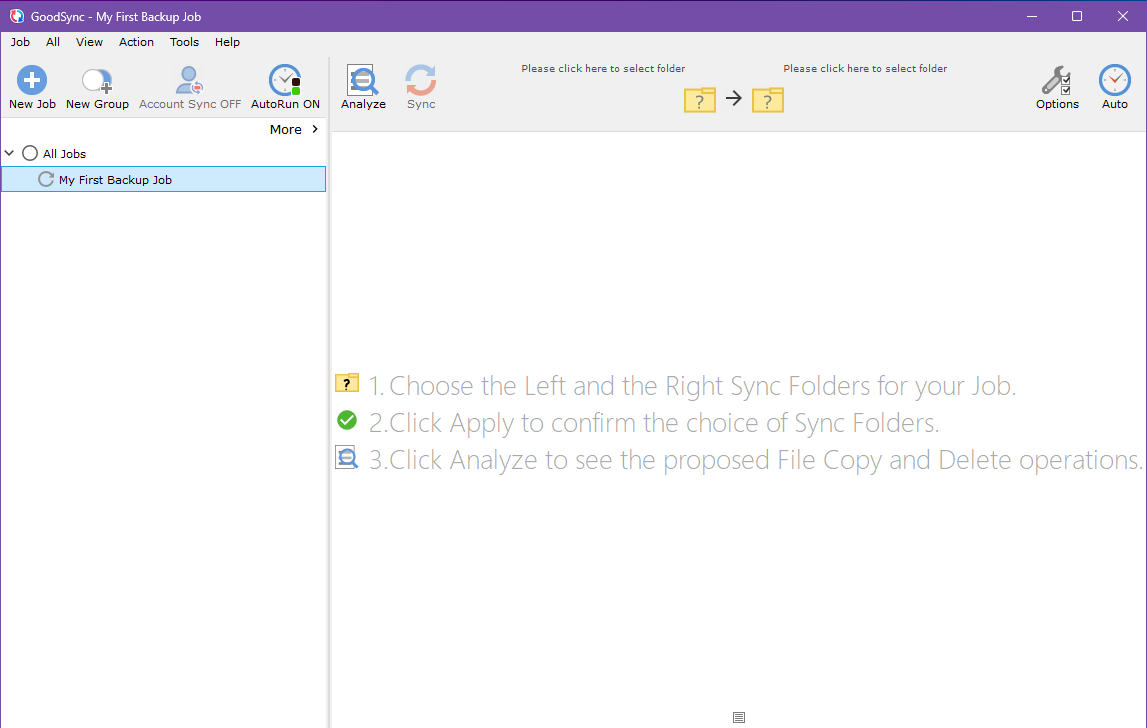The image size is (1147, 728).
Task: Run Analyze with the magnifier icon
Action: [x=363, y=87]
